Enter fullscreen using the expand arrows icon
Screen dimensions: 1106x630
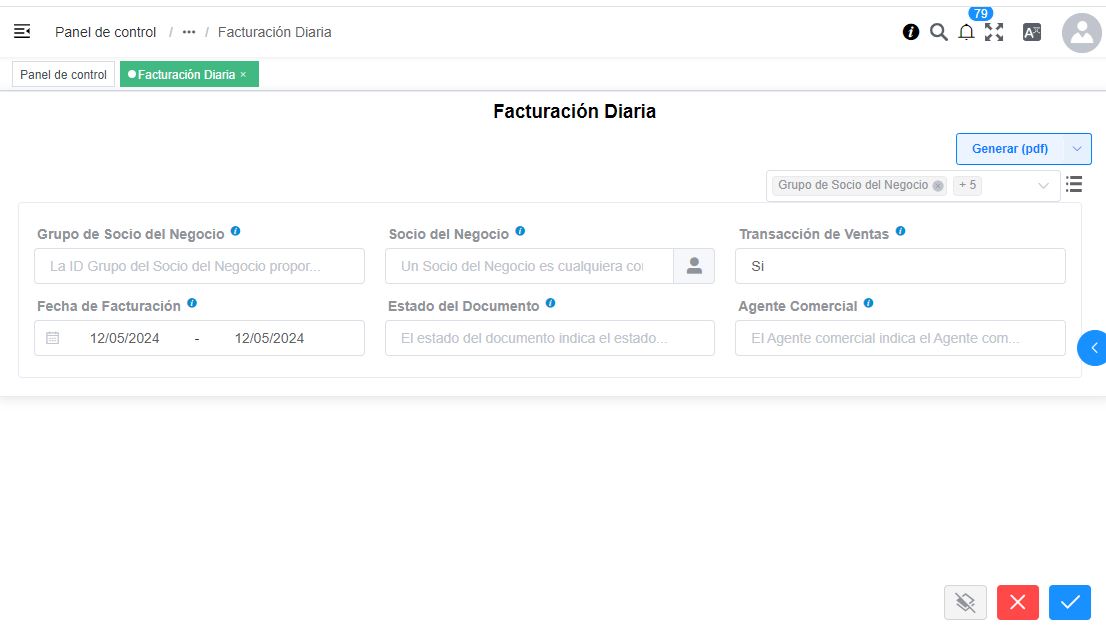pos(994,31)
